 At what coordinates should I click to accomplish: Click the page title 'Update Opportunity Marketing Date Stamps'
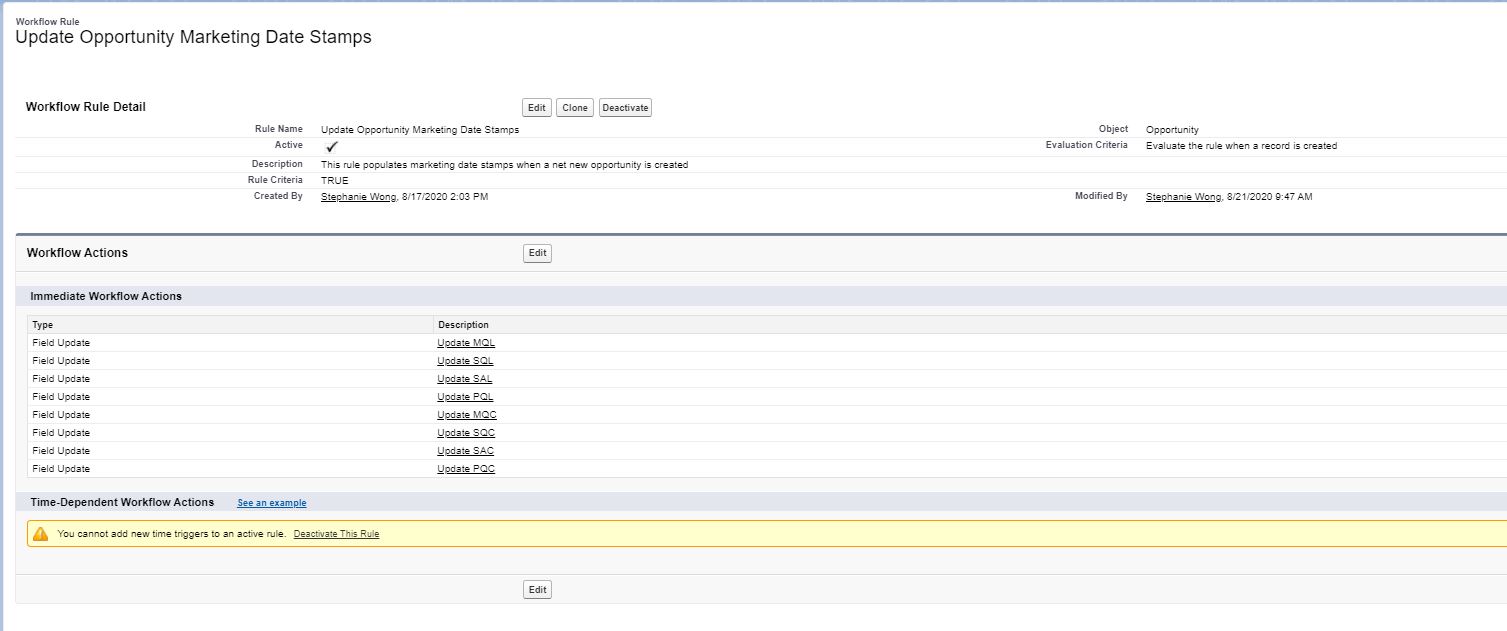tap(194, 37)
